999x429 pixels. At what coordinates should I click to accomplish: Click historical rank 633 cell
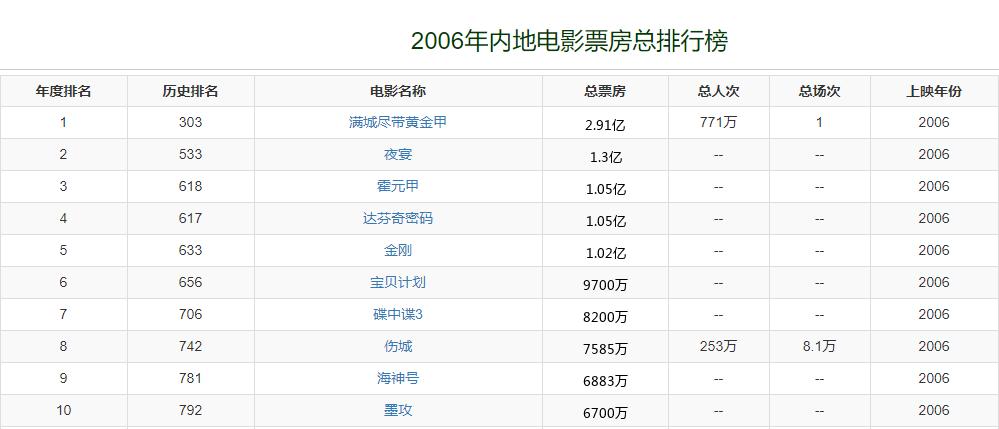pyautogui.click(x=190, y=250)
